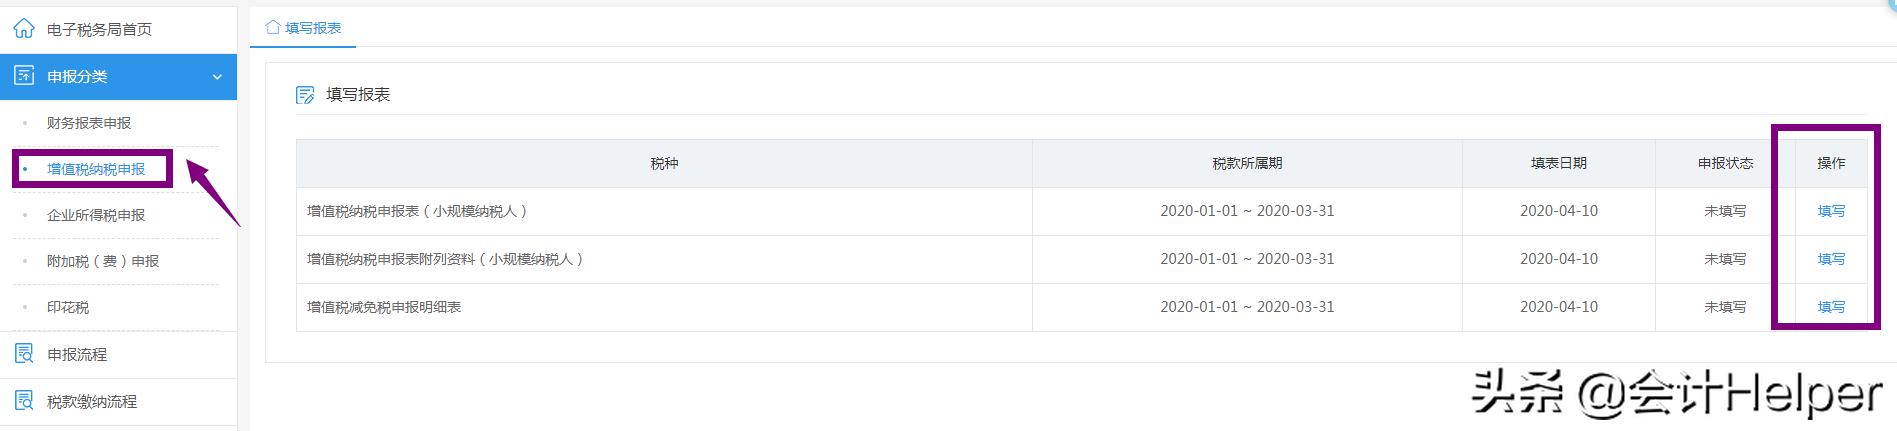Click 填写 for 增值税纳税申报表附列资料 row

click(x=1831, y=259)
